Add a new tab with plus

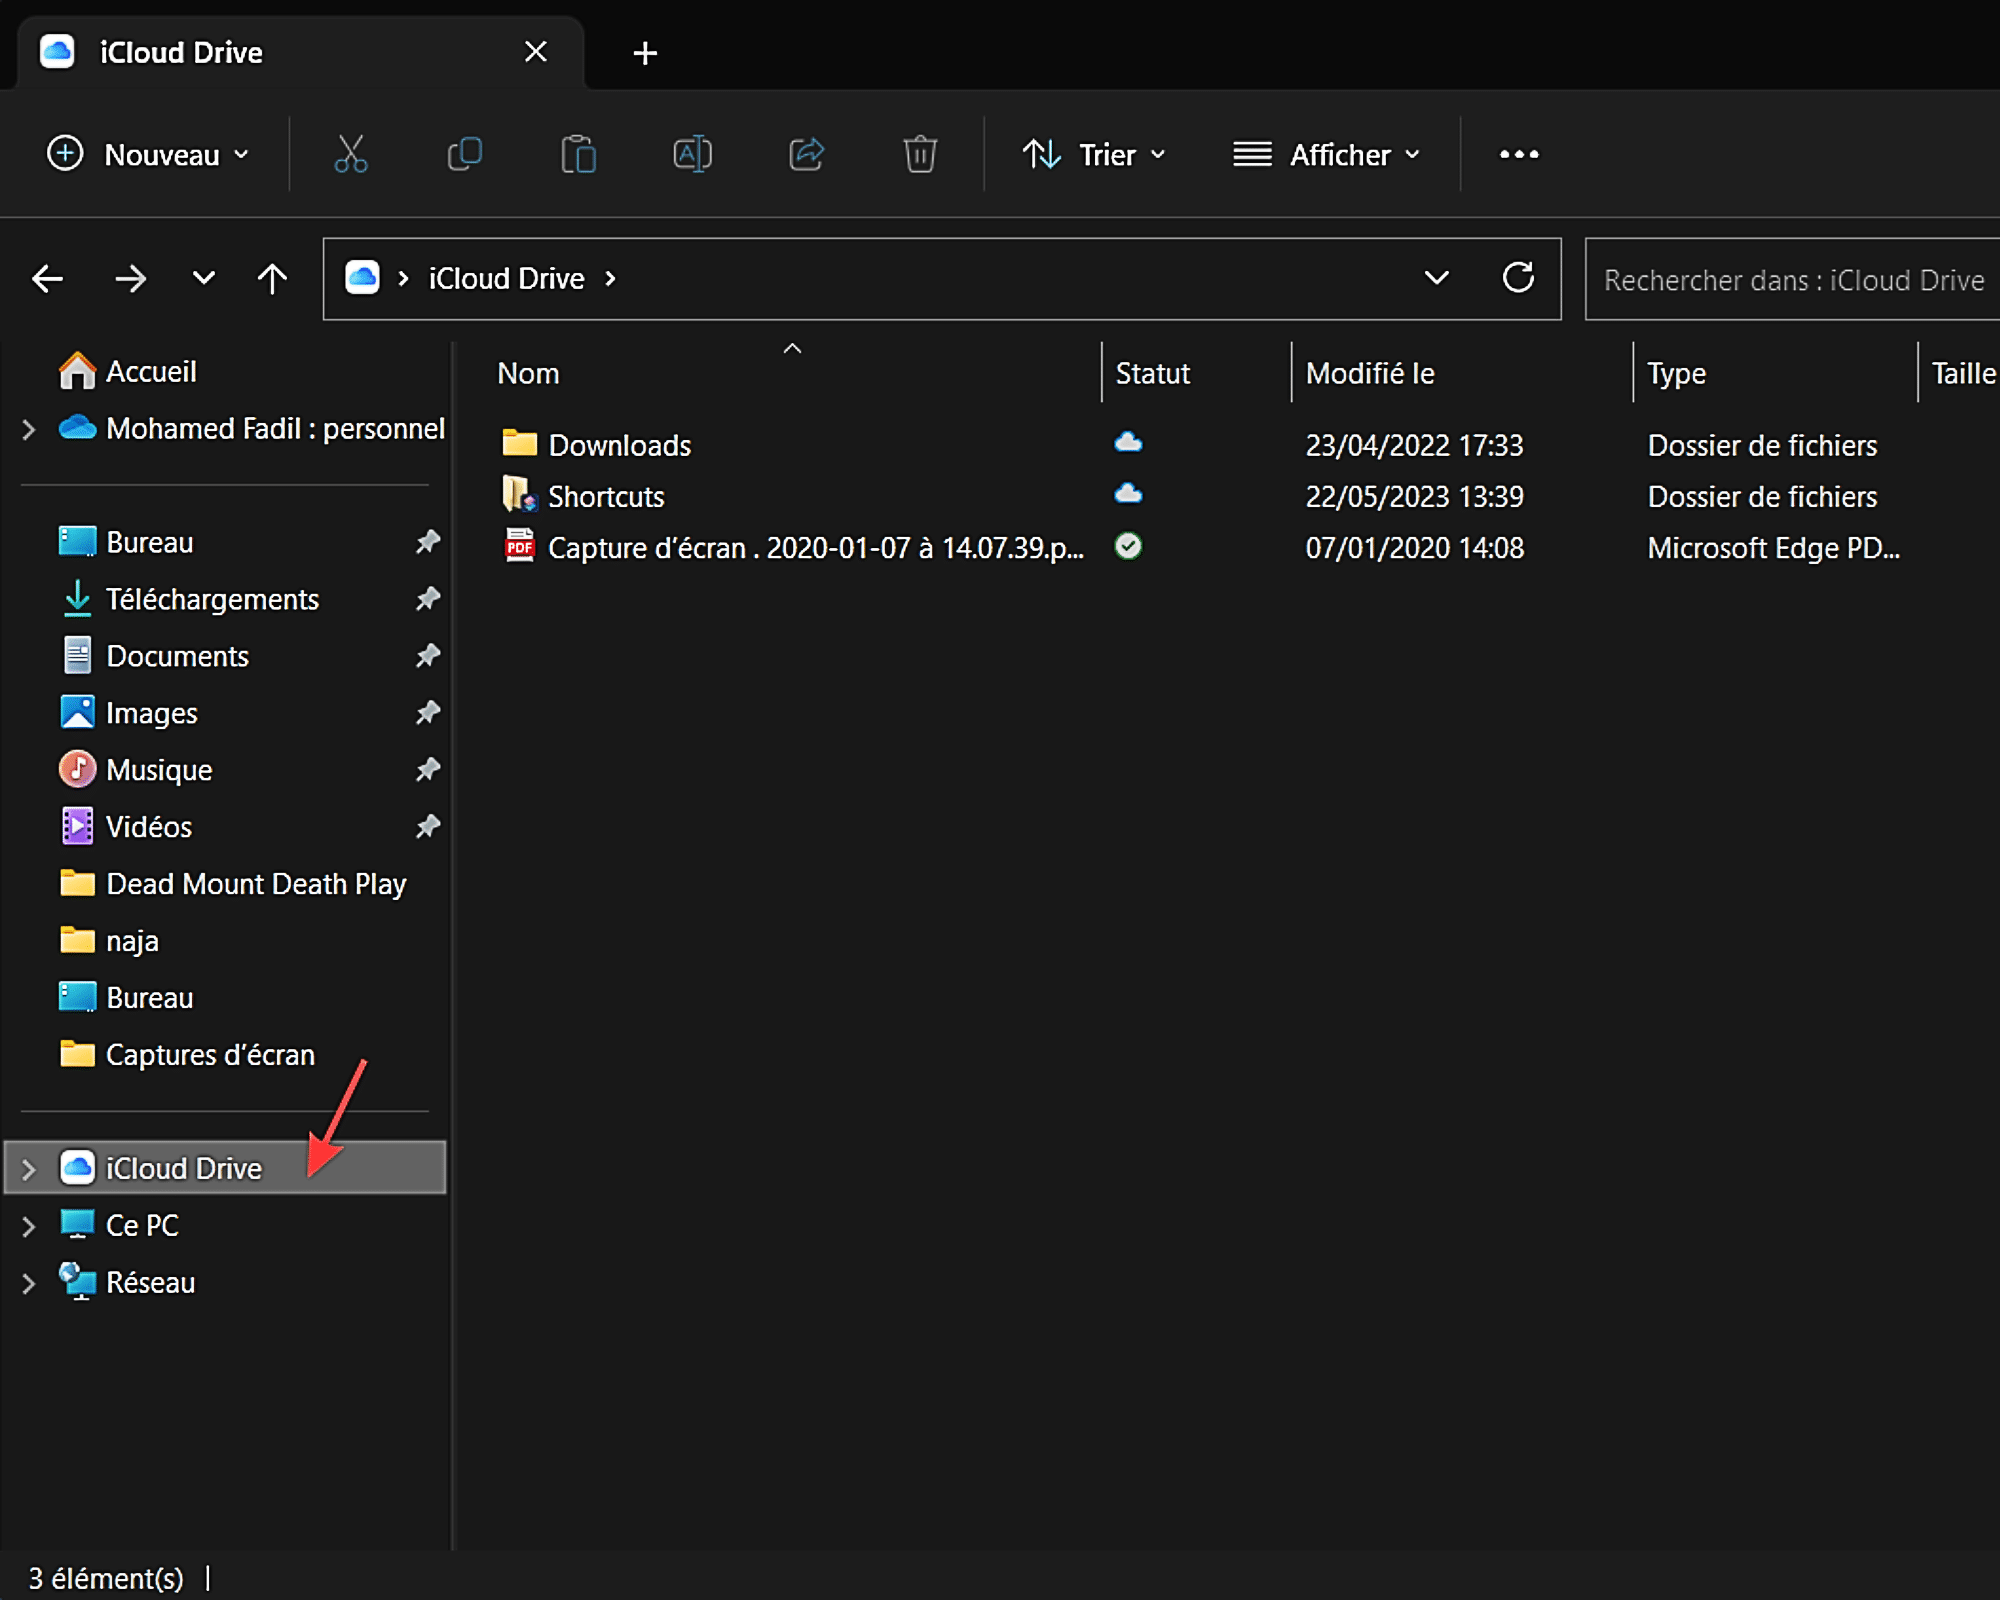pos(645,53)
